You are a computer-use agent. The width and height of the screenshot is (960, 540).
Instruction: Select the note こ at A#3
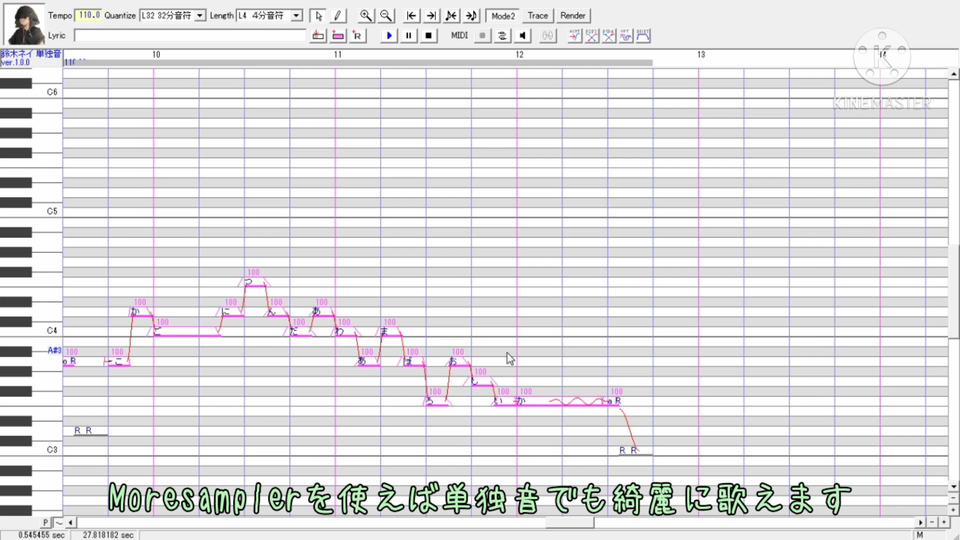tap(119, 362)
